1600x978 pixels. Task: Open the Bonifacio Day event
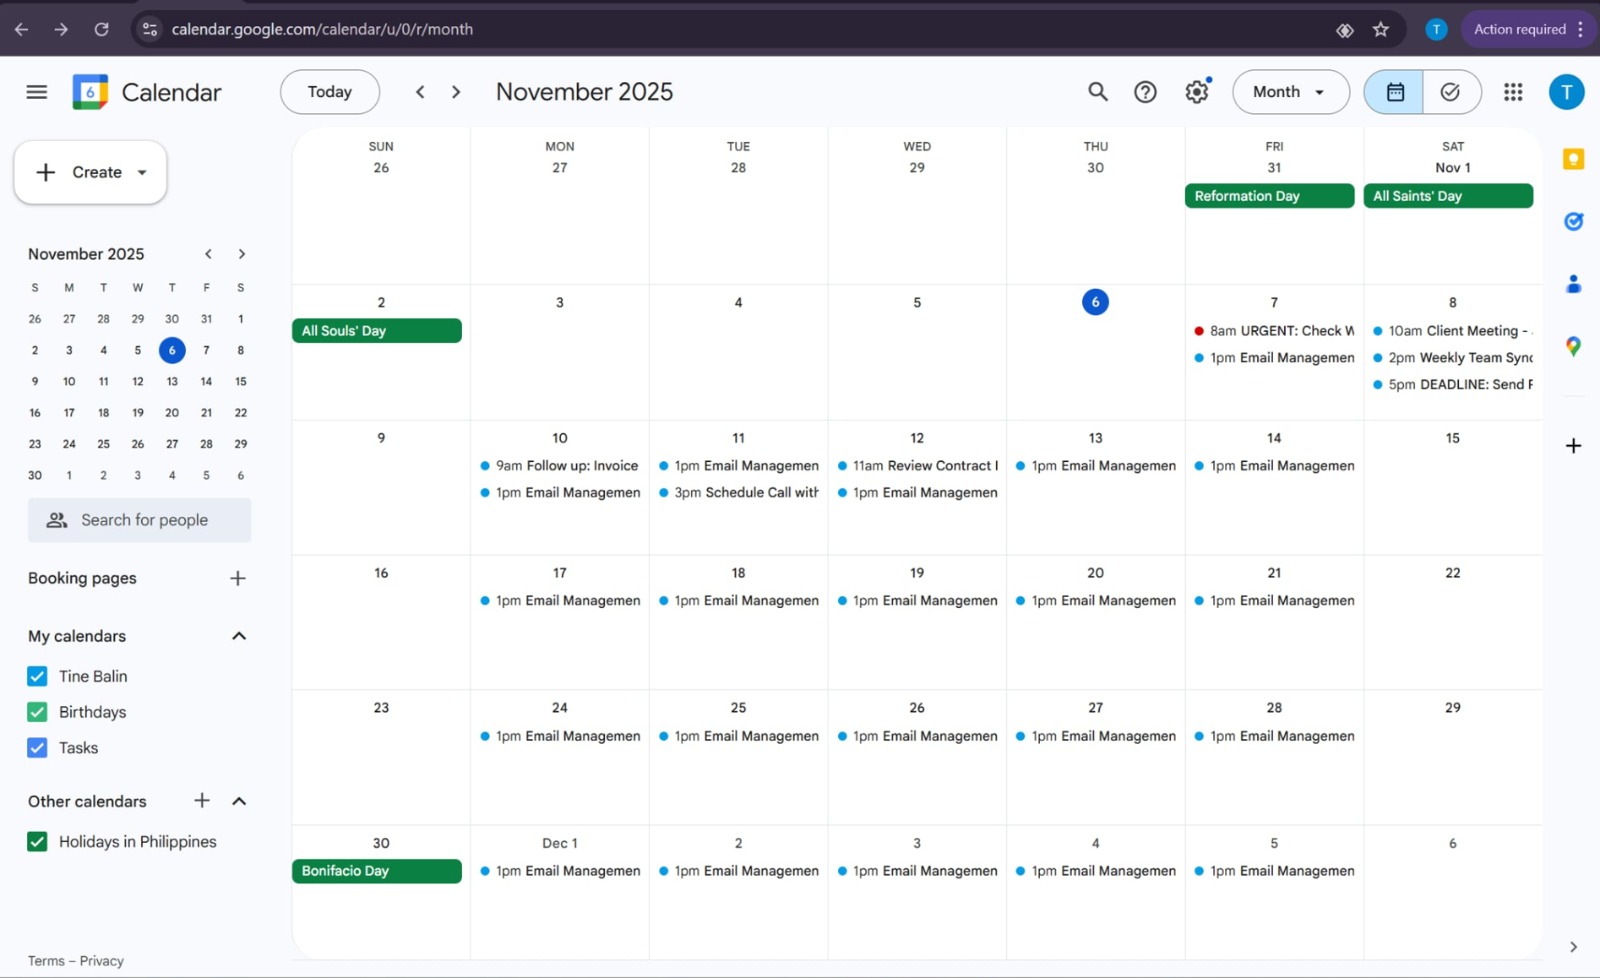tap(377, 871)
